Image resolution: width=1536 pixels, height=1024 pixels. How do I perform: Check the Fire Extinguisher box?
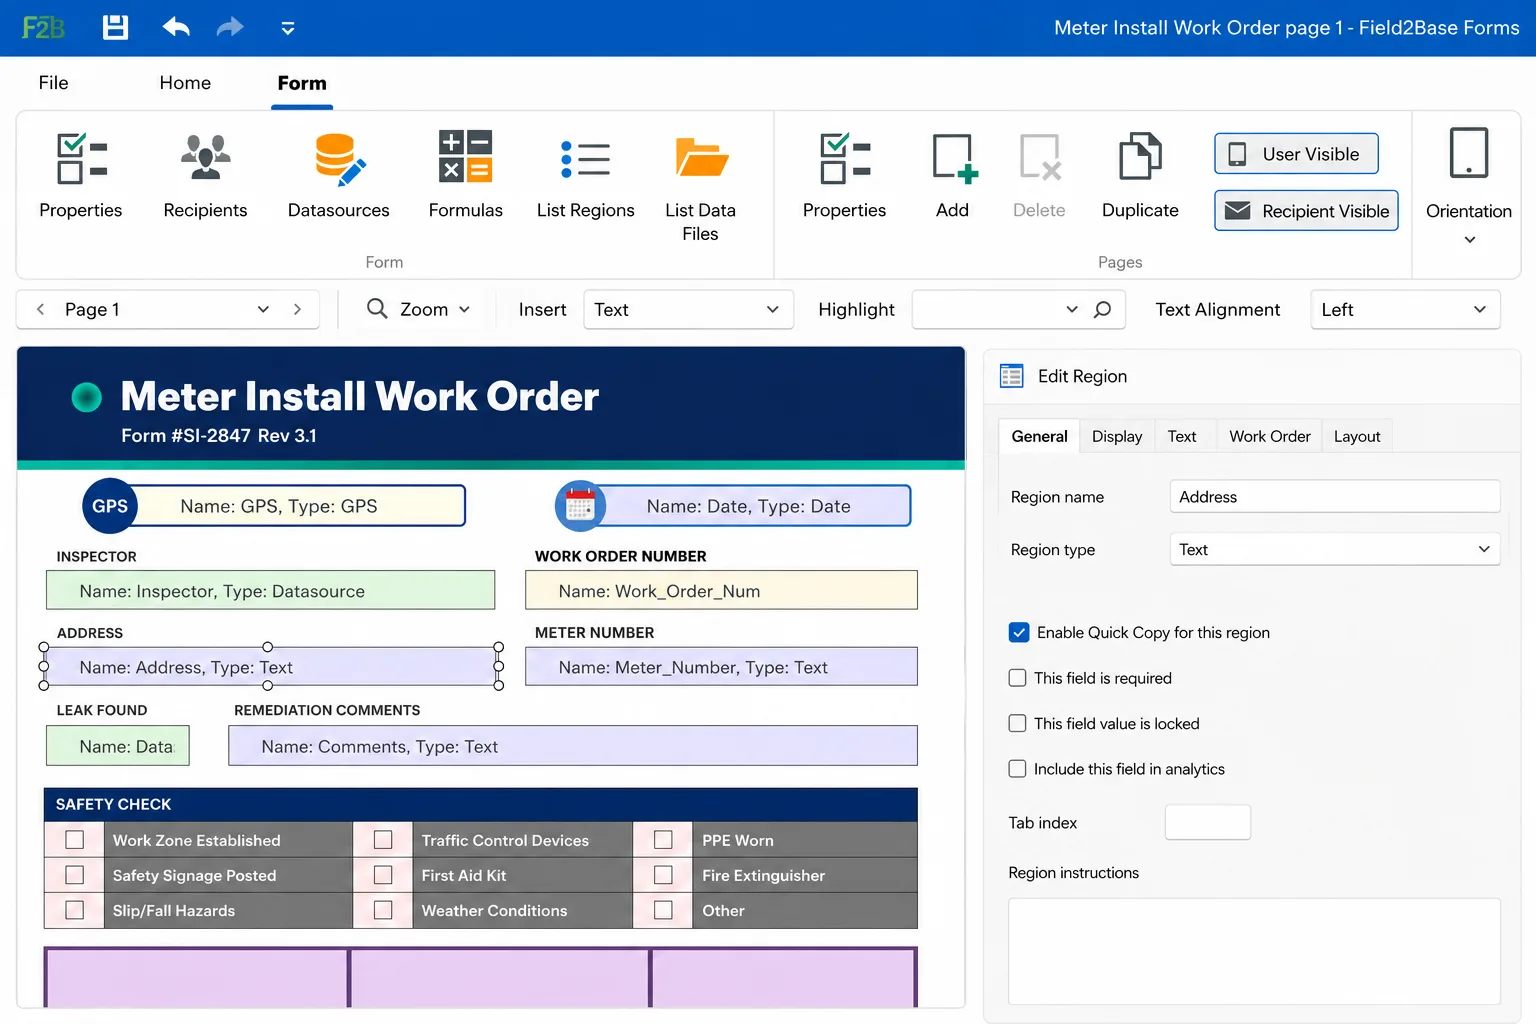tap(663, 875)
